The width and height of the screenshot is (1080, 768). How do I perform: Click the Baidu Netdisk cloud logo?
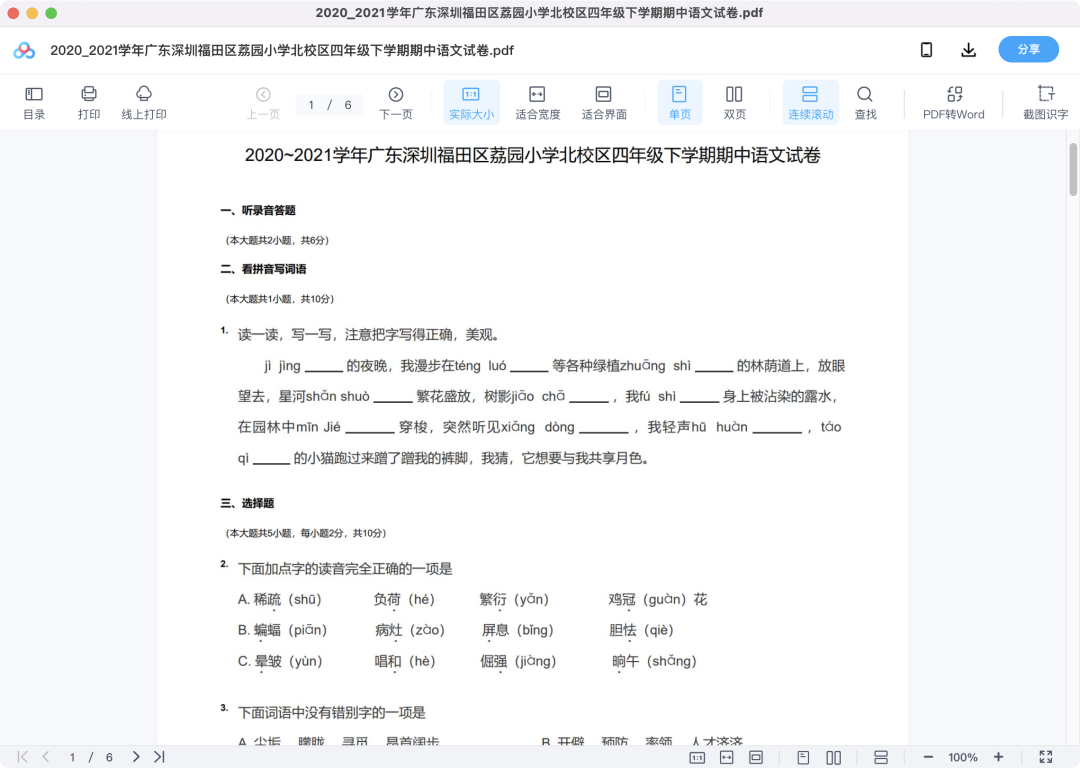[x=24, y=50]
